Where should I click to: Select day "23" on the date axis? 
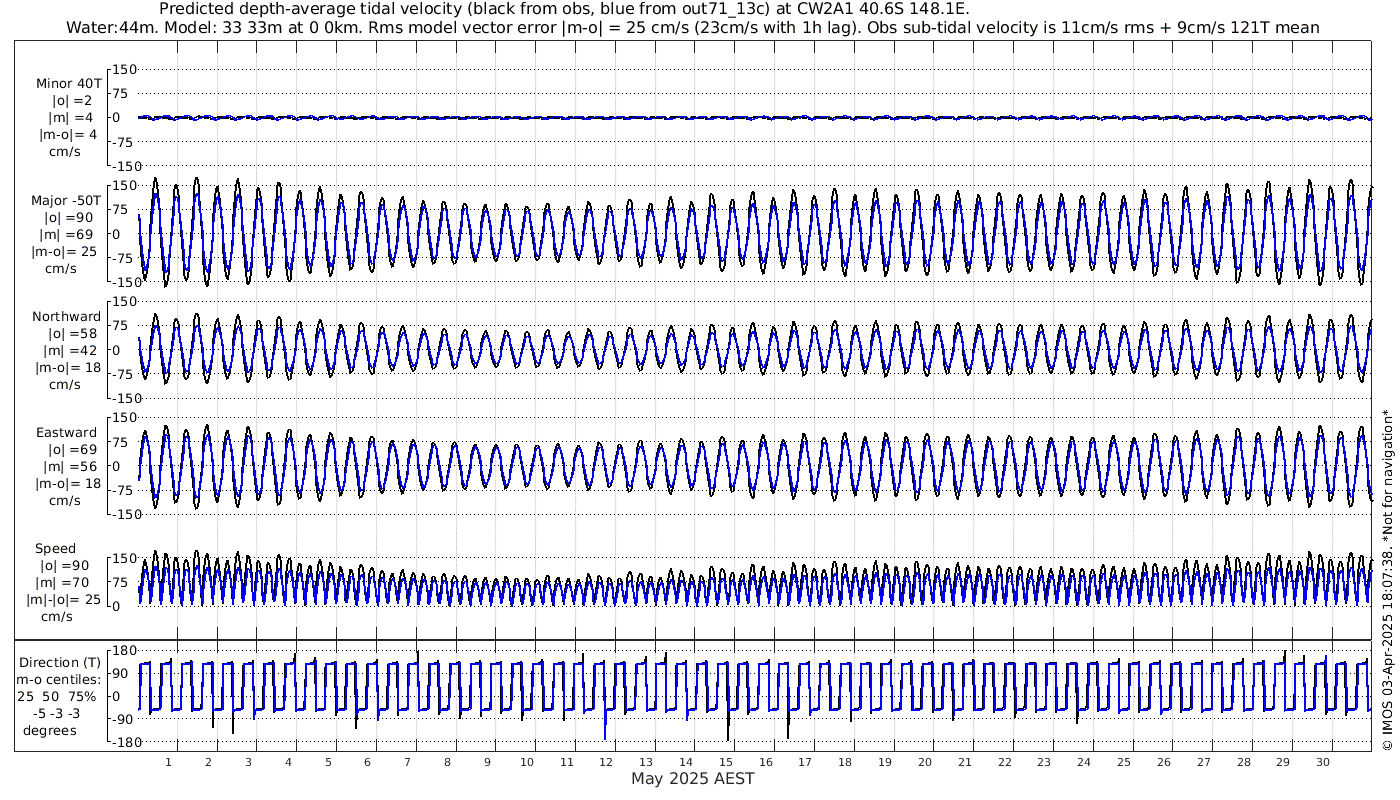tap(1044, 762)
